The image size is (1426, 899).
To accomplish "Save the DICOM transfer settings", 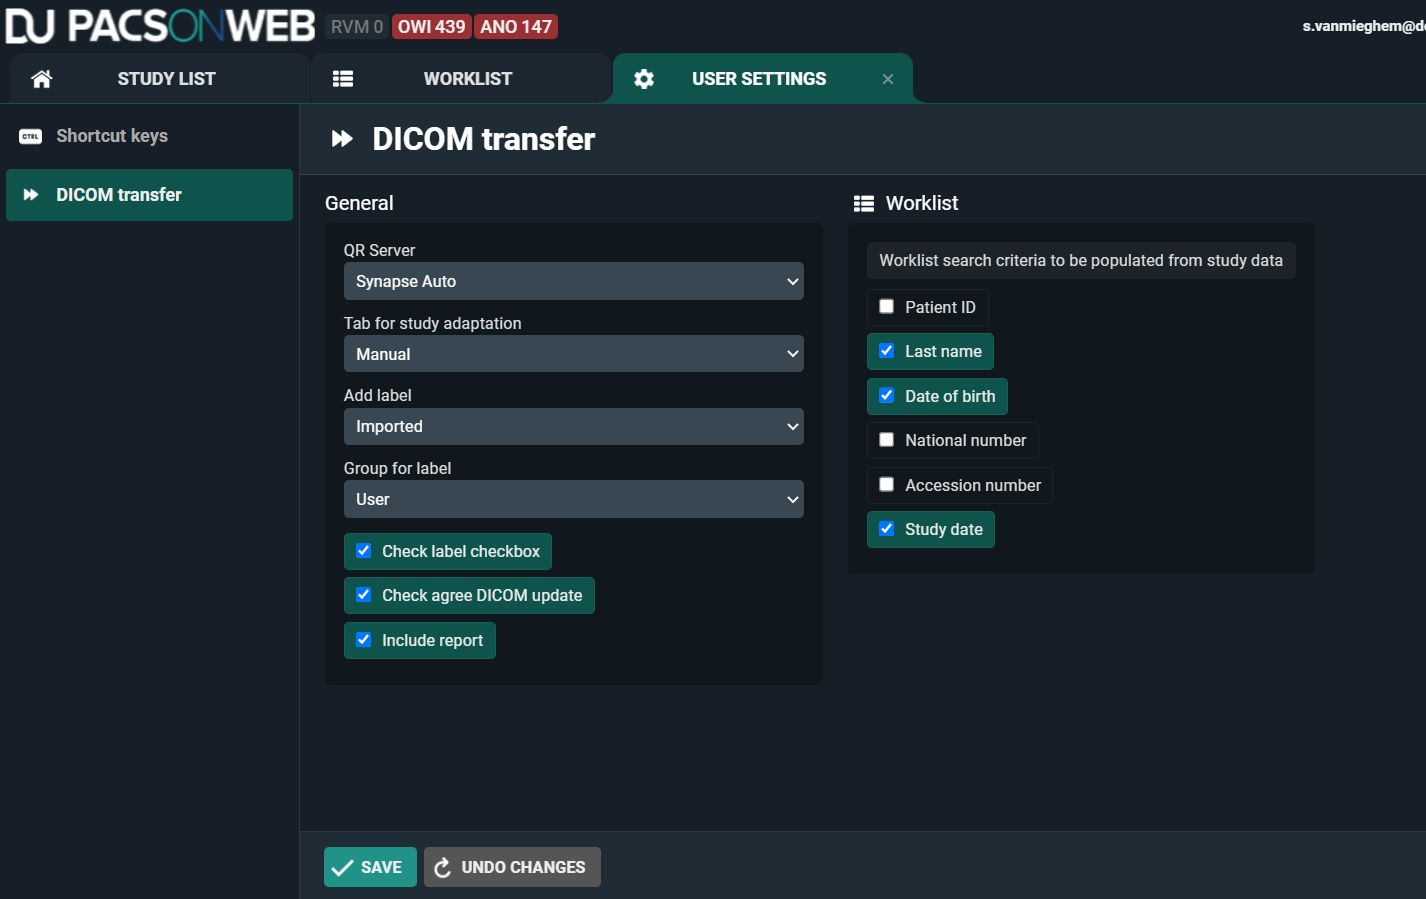I will coord(370,867).
